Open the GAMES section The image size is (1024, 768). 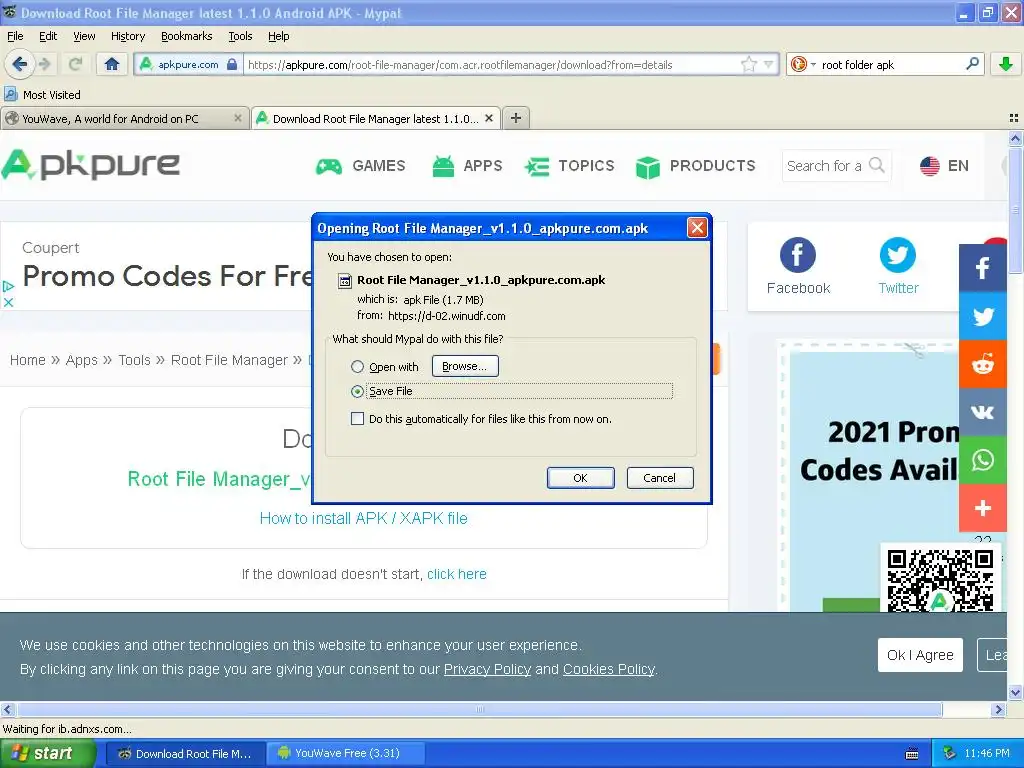(360, 166)
